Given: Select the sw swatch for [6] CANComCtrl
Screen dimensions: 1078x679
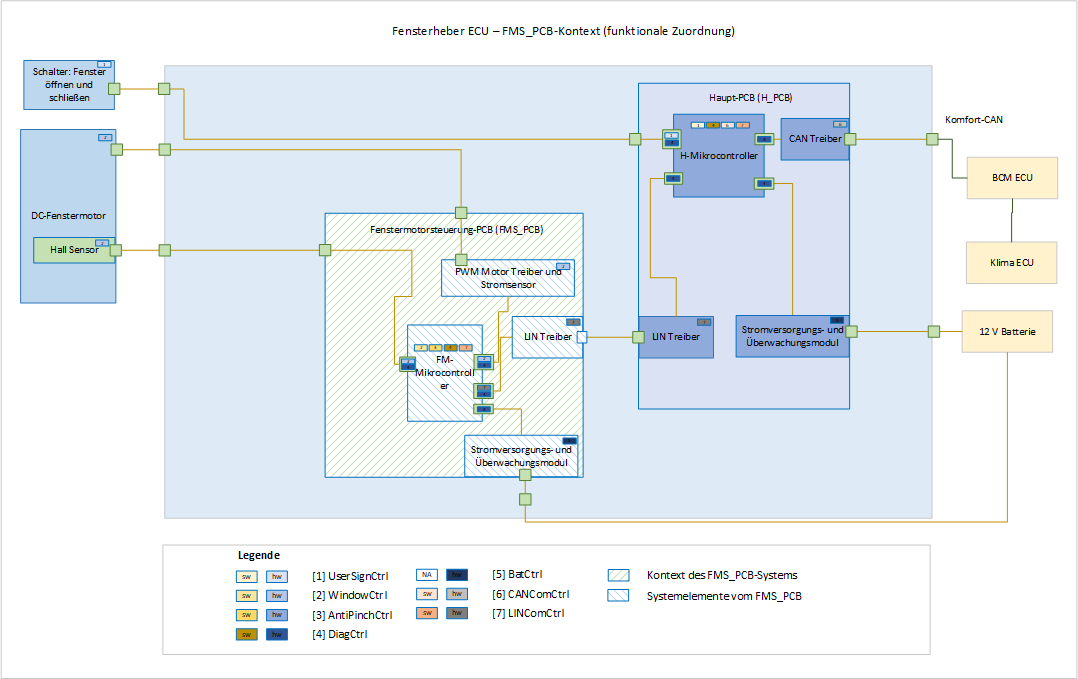Looking at the screenshot, I should [x=427, y=594].
